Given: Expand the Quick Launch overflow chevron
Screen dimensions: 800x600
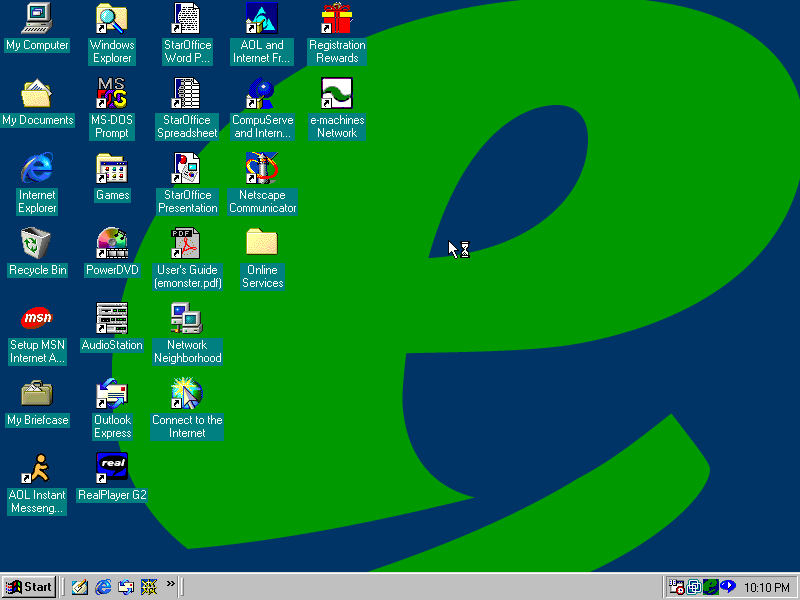Looking at the screenshot, I should pyautogui.click(x=171, y=583).
